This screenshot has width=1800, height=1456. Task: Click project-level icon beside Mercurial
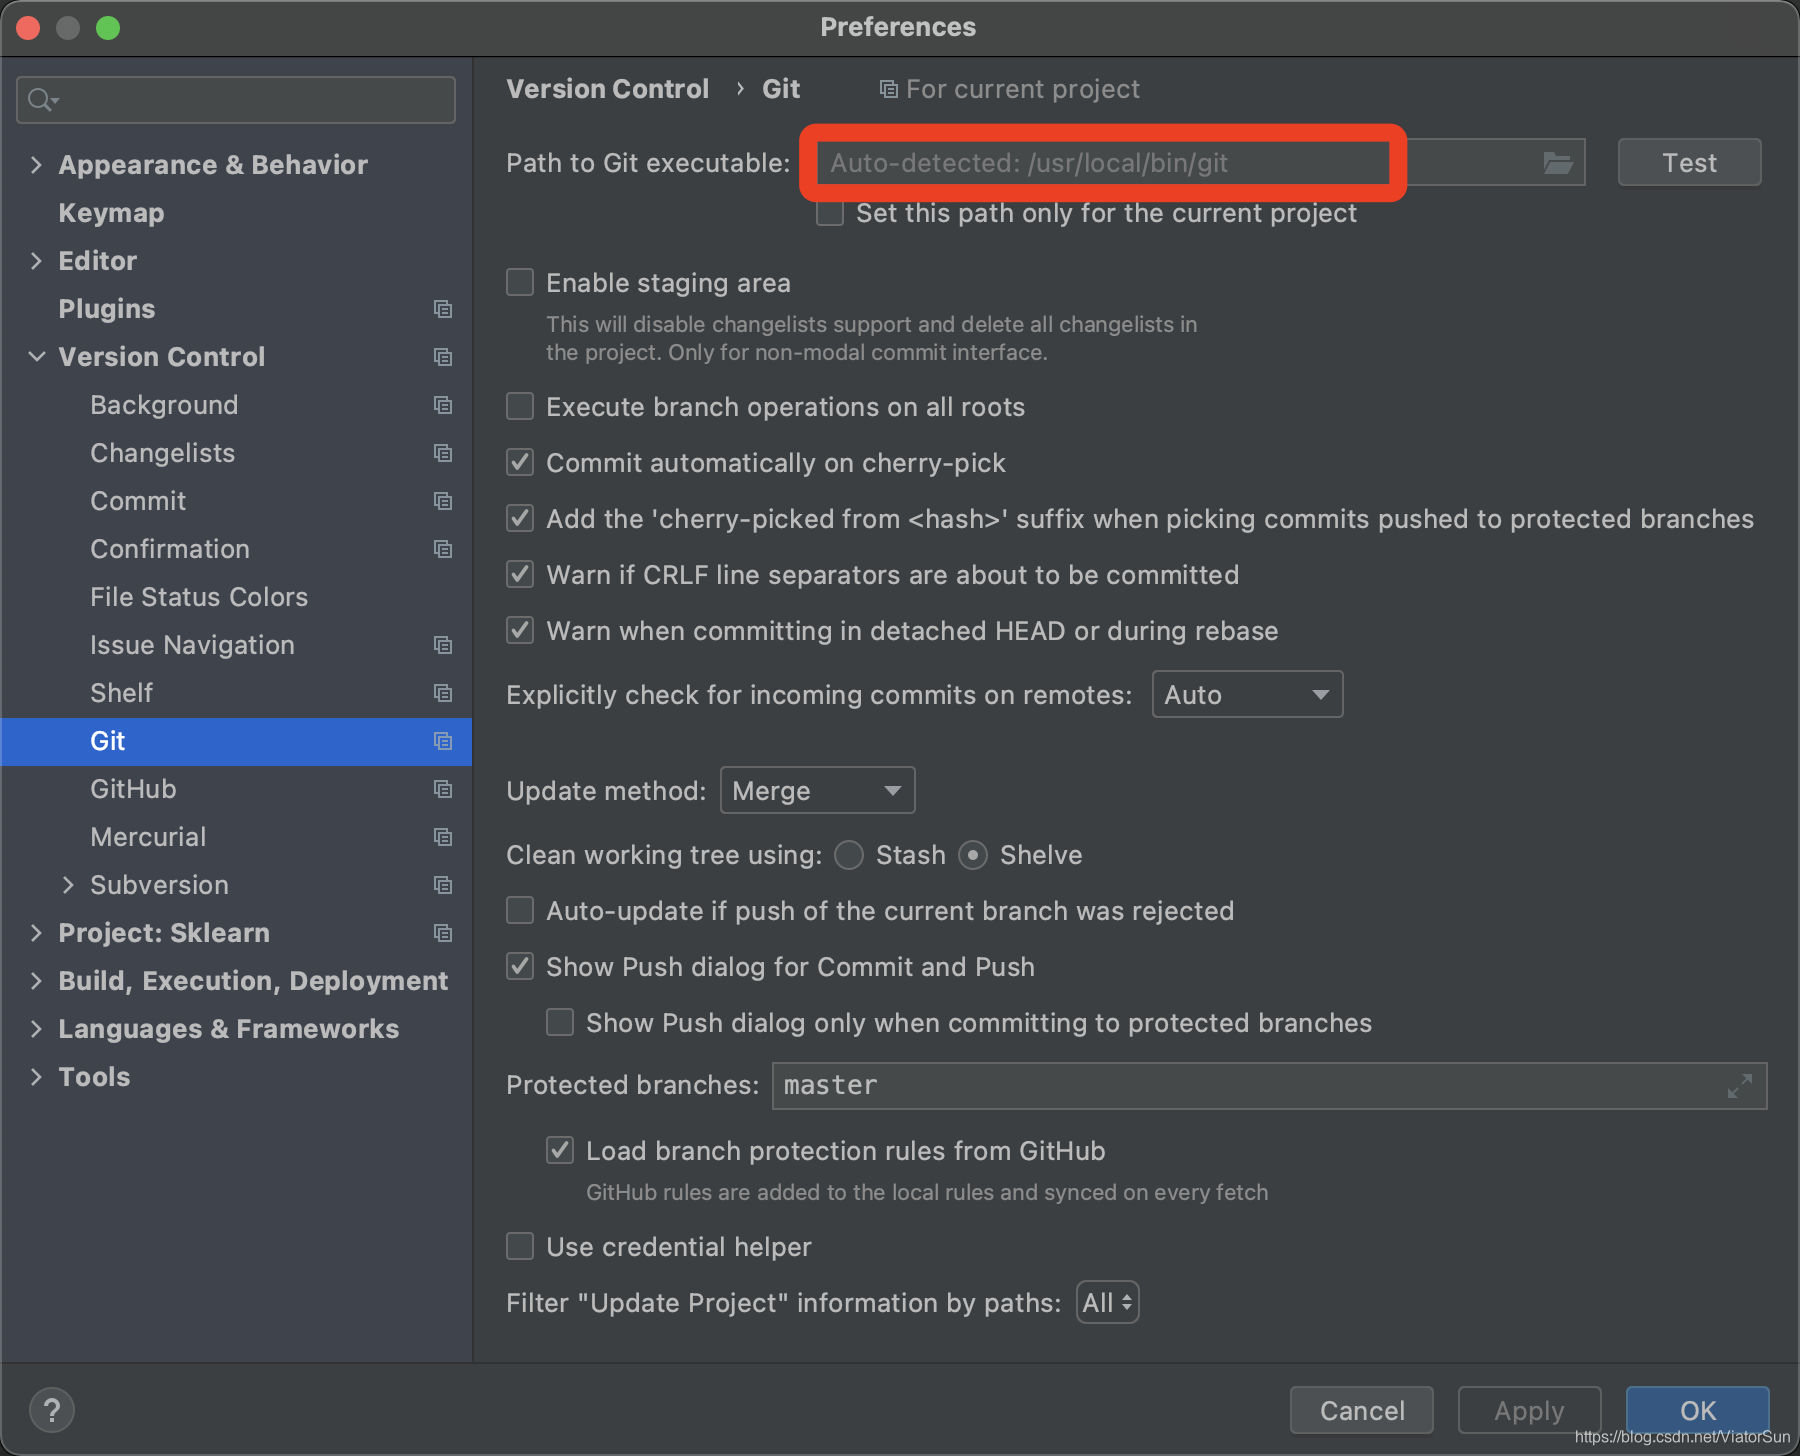(443, 837)
